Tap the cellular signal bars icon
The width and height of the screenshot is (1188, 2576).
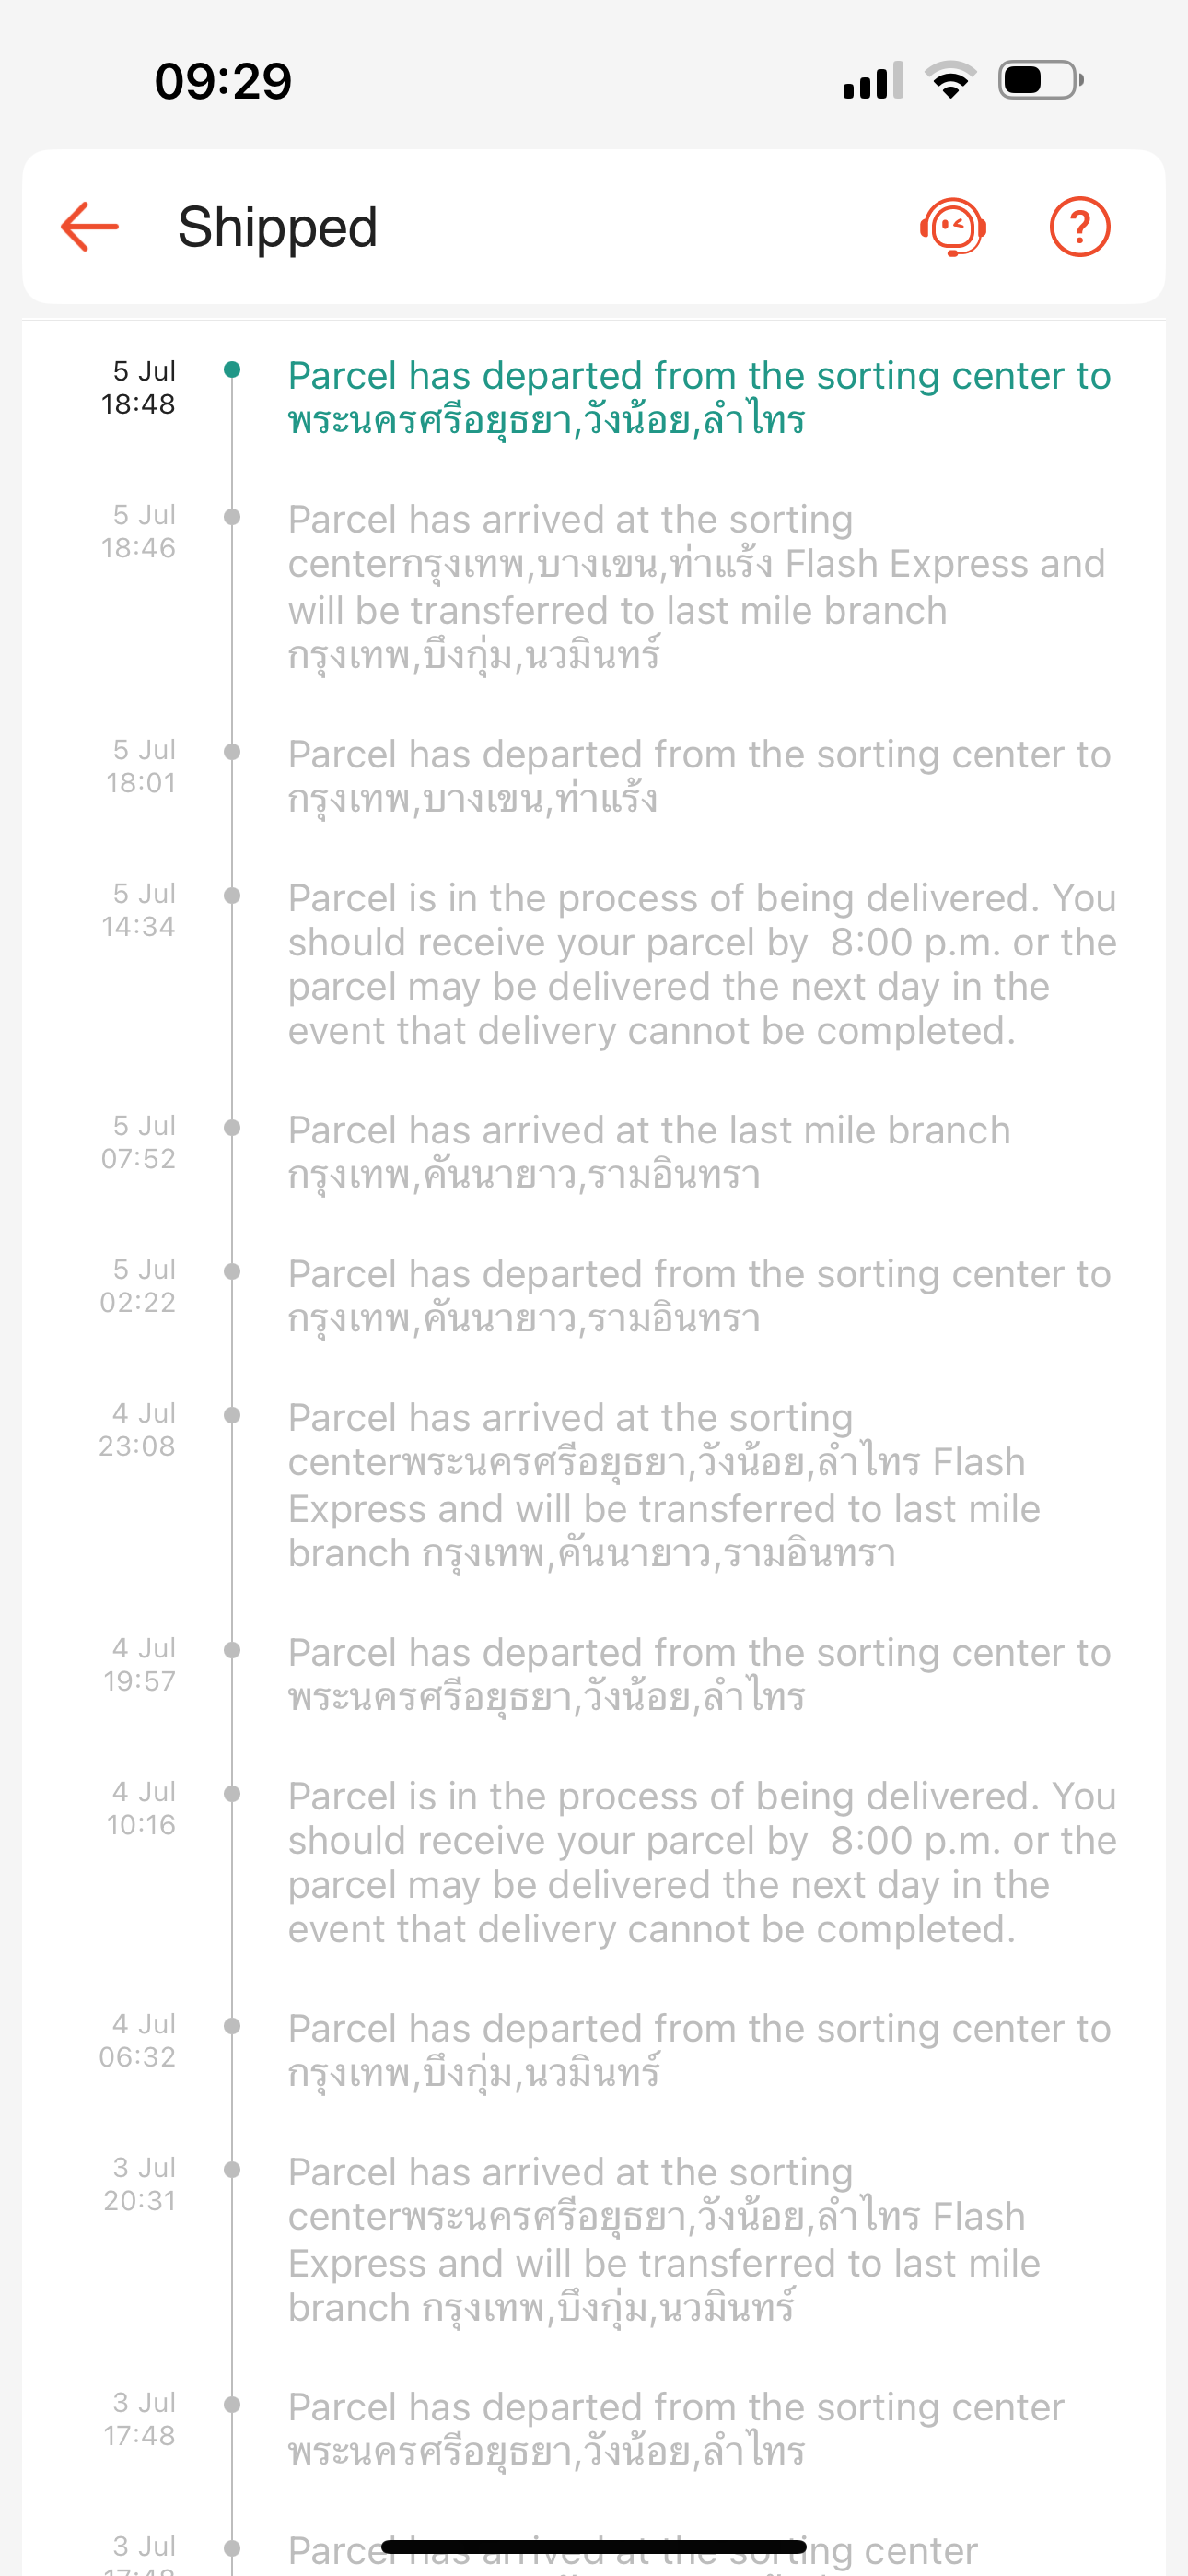point(873,80)
